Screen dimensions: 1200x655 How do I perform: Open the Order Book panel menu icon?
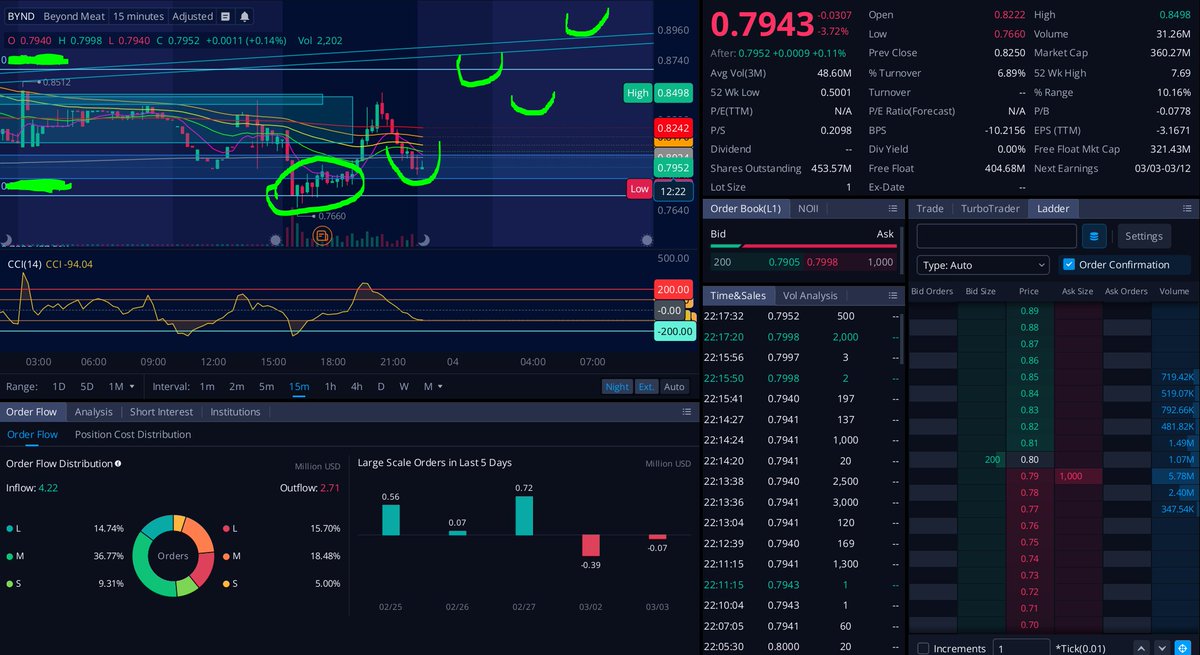point(892,208)
